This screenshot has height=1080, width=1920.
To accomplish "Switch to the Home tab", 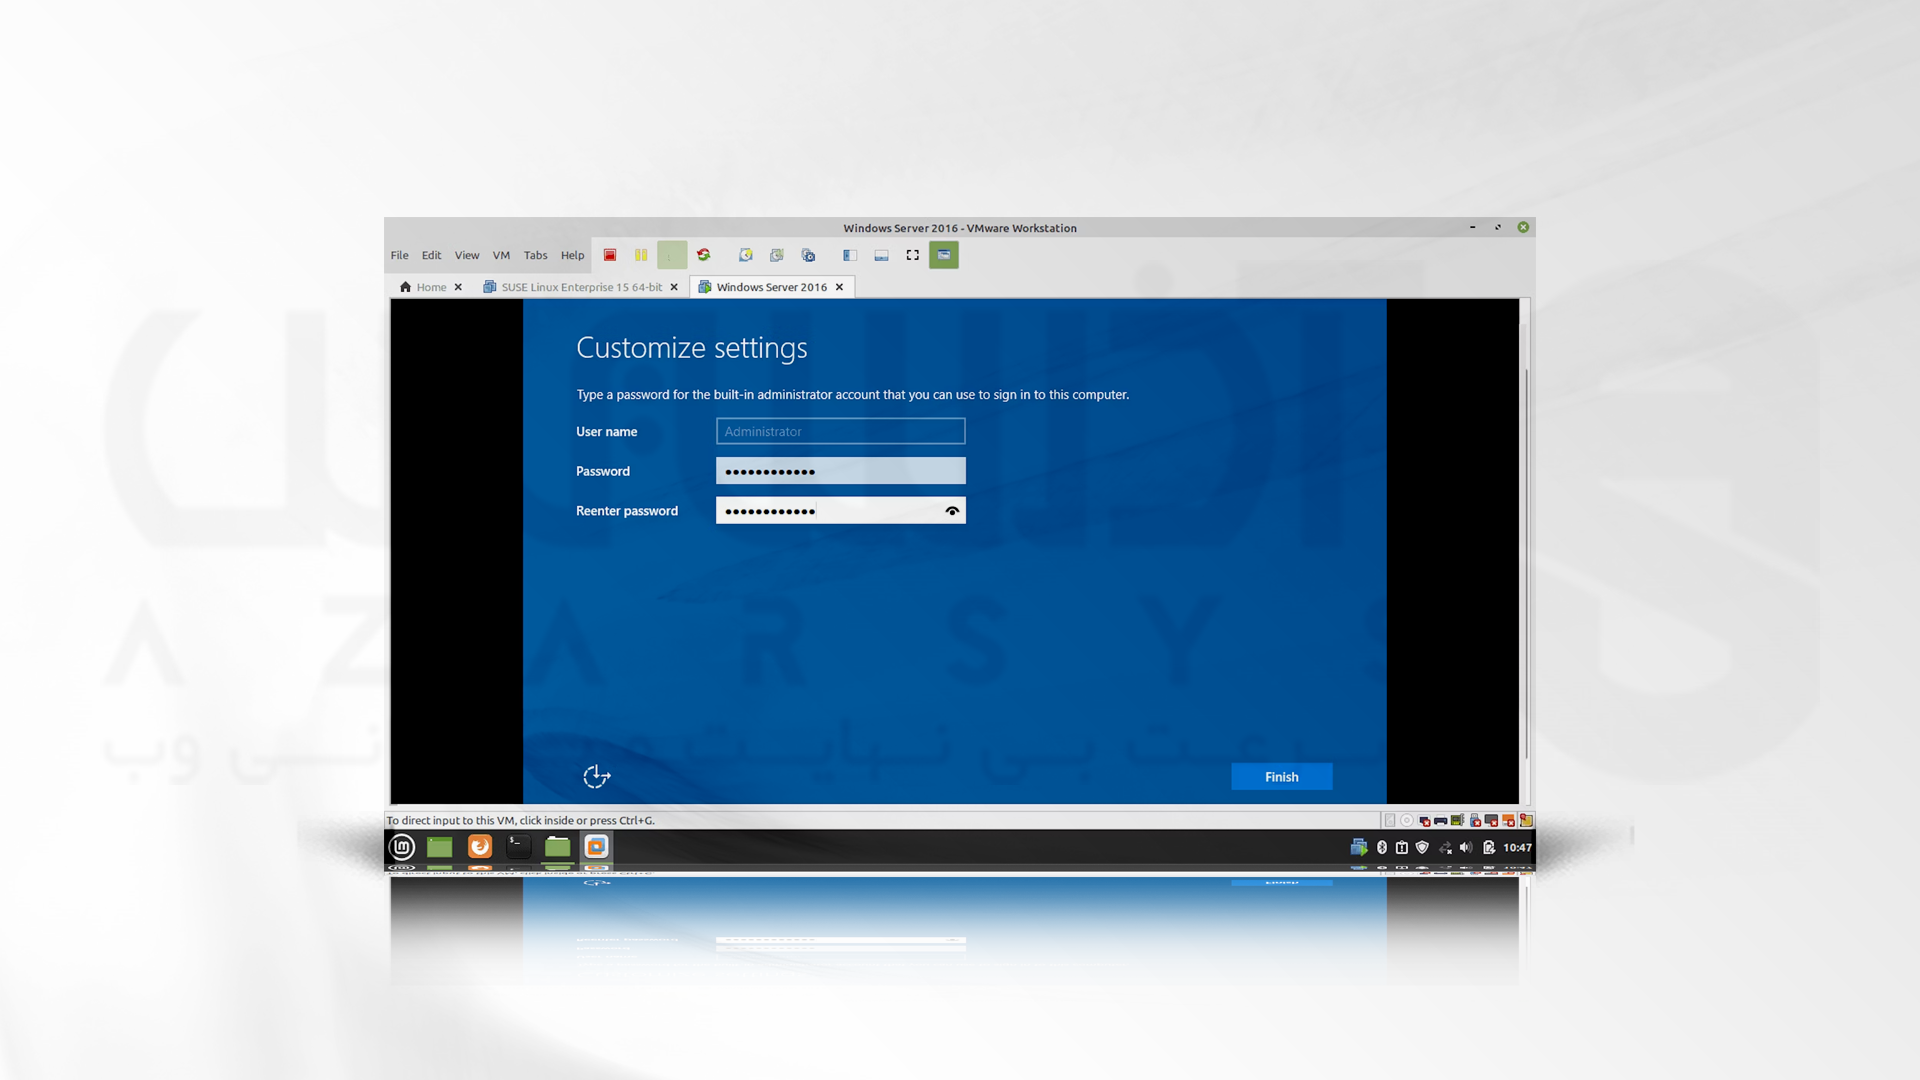I will tap(431, 287).
